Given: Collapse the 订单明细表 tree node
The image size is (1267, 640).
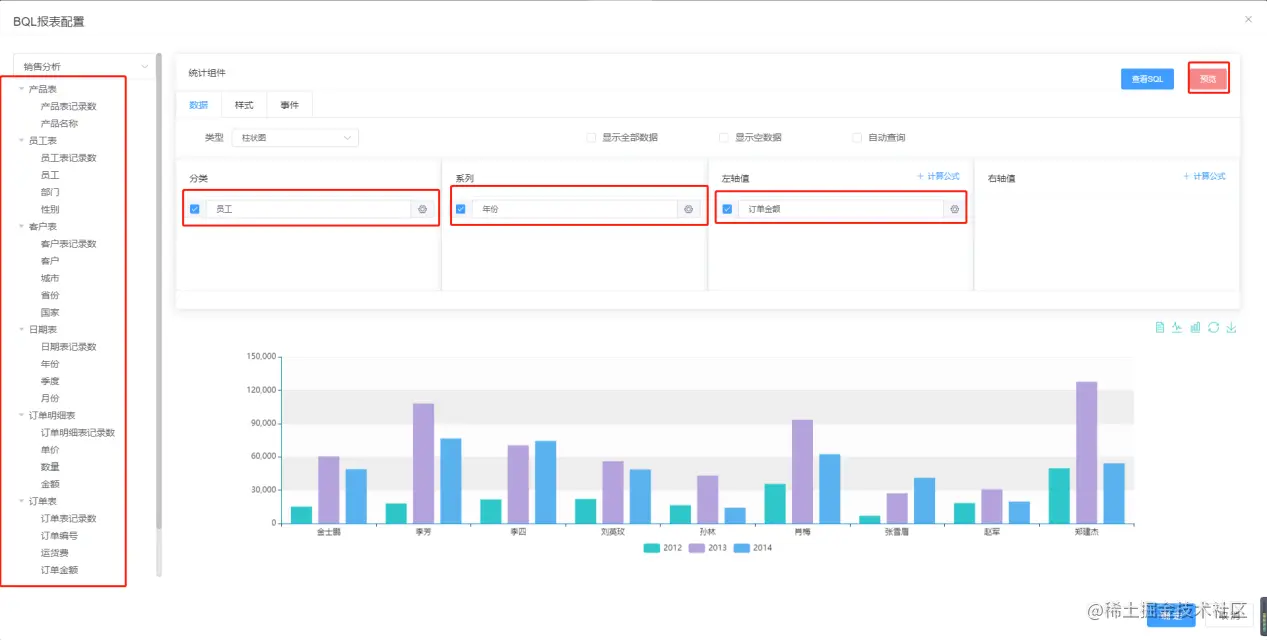Looking at the screenshot, I should pos(22,415).
